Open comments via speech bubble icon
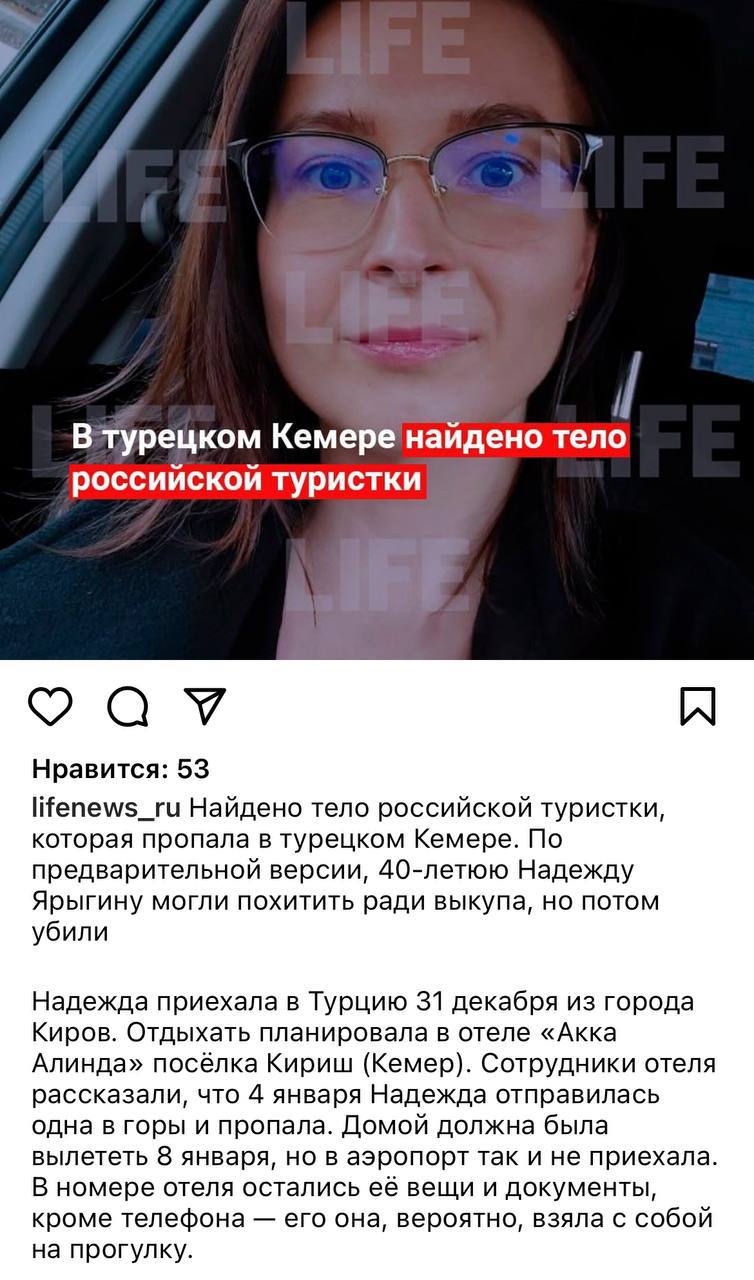754x1280 pixels. (x=127, y=706)
